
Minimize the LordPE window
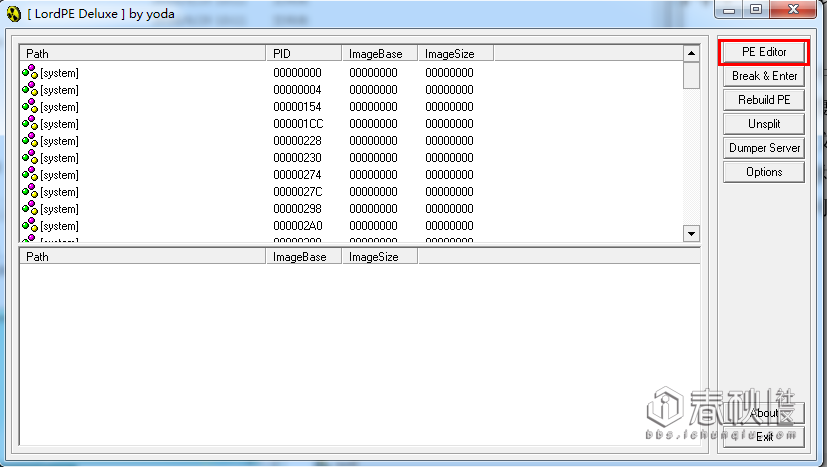pos(729,9)
